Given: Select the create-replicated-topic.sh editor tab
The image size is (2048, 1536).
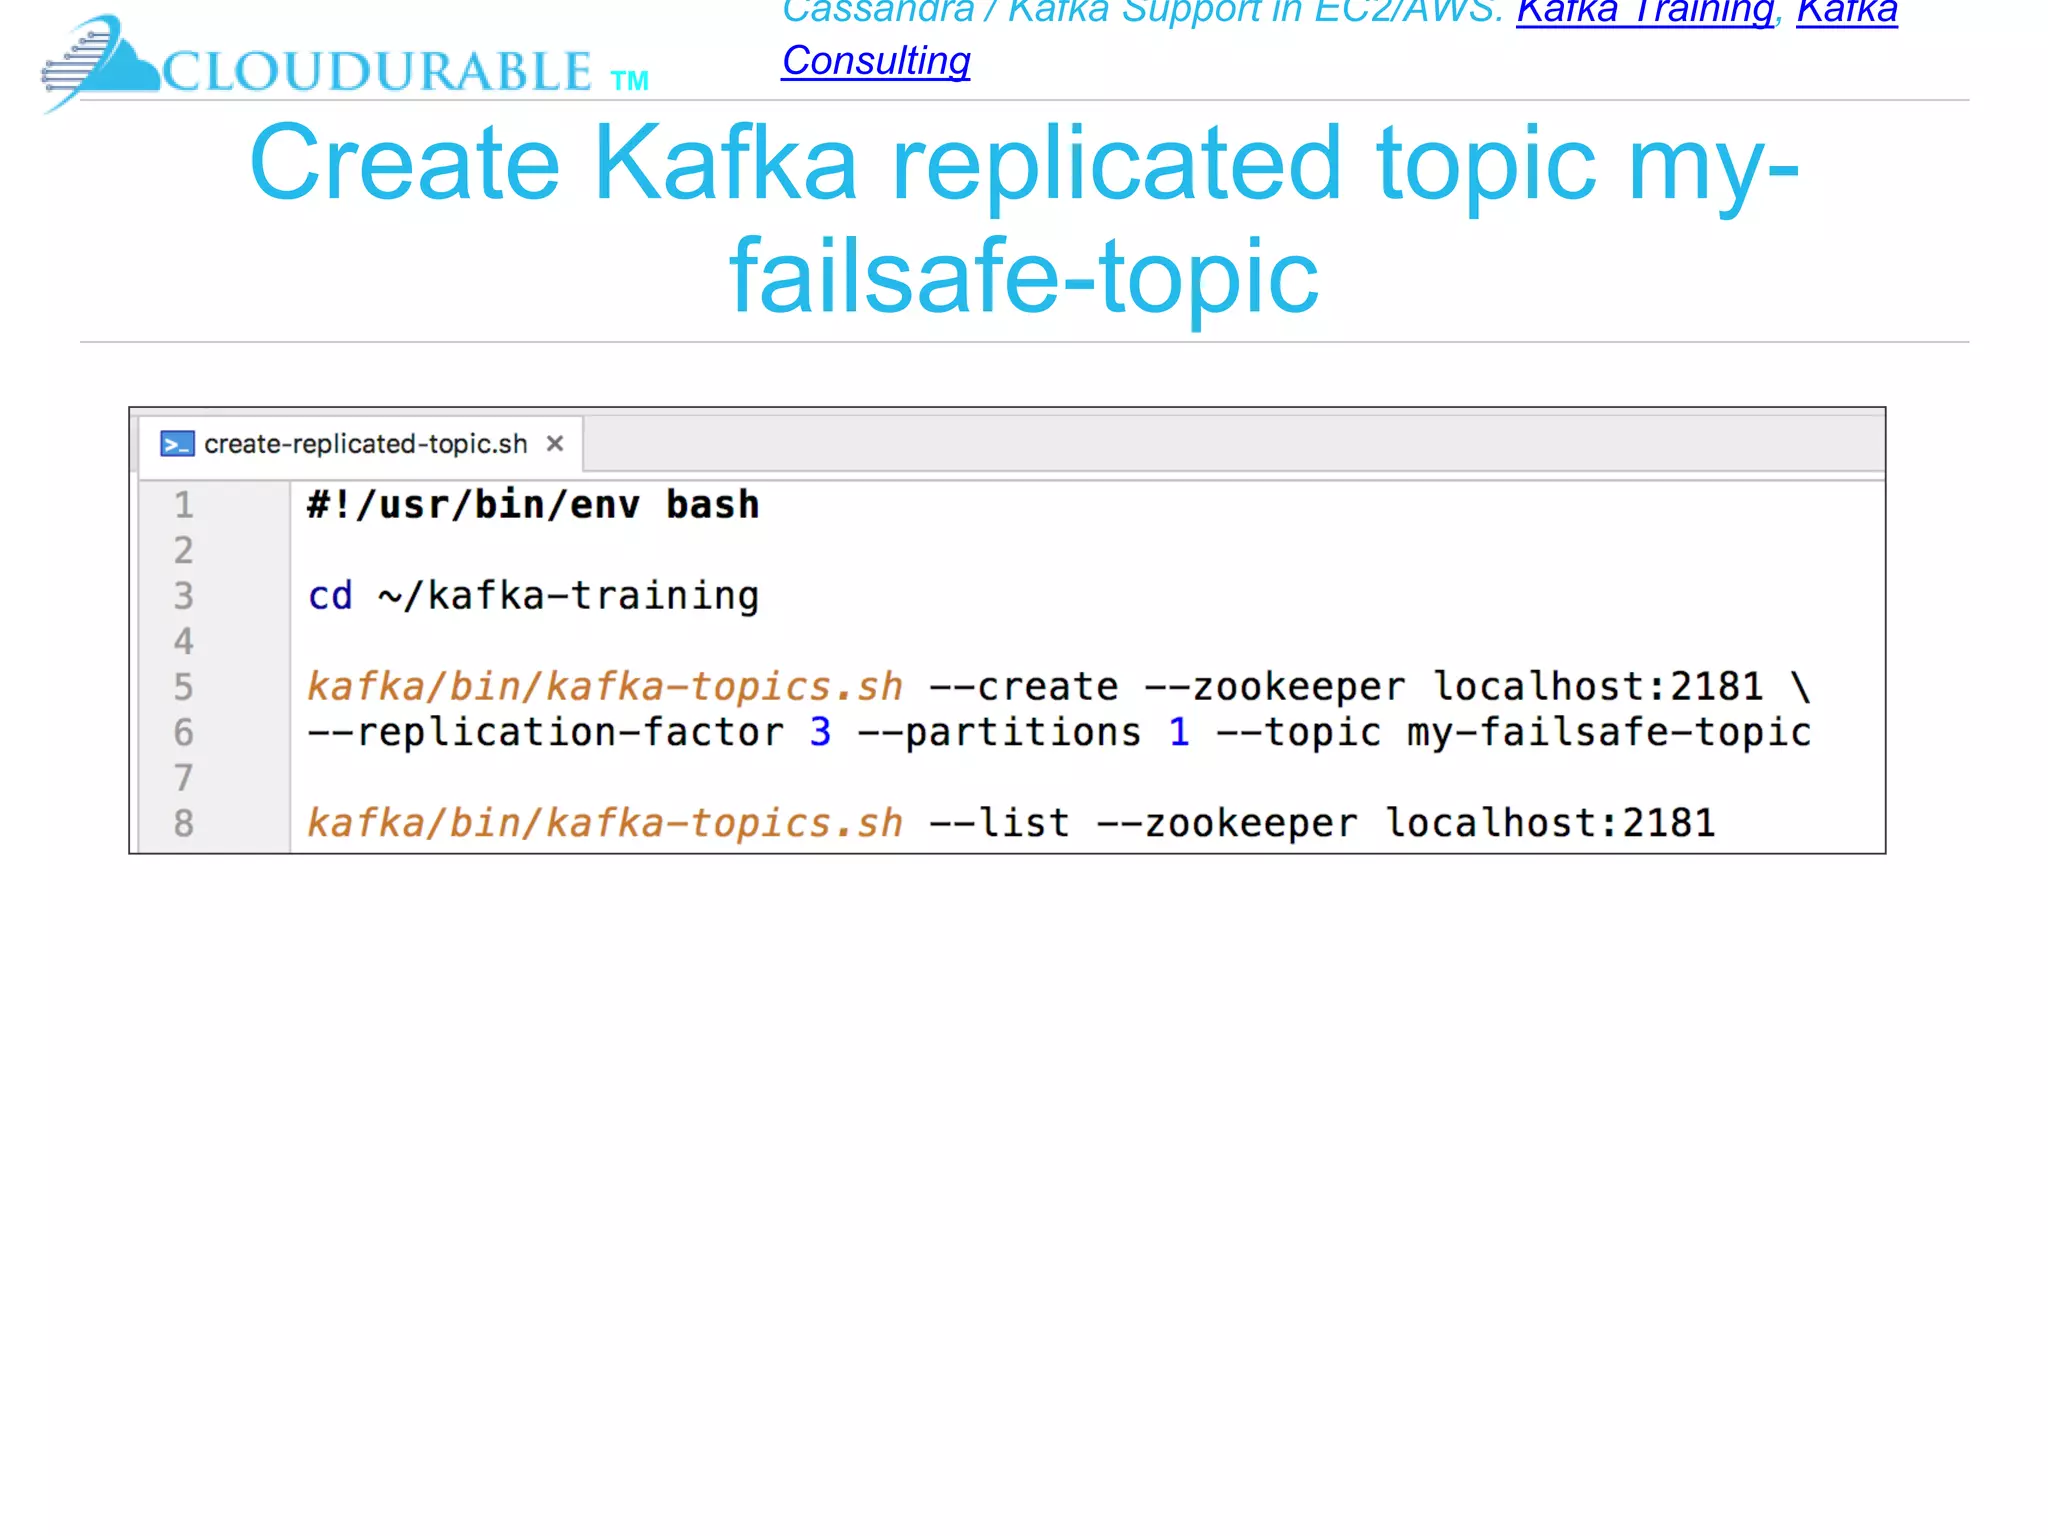Looking at the screenshot, I should click(x=365, y=444).
